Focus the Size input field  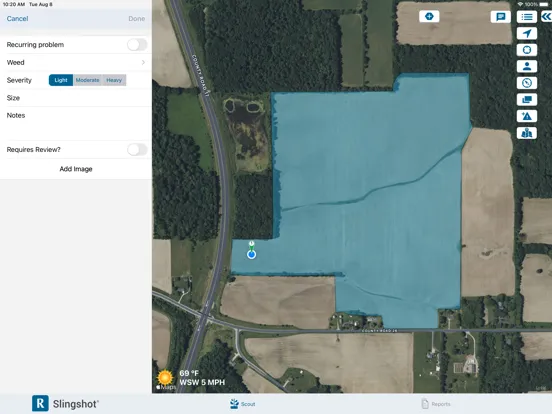[x=76, y=98]
